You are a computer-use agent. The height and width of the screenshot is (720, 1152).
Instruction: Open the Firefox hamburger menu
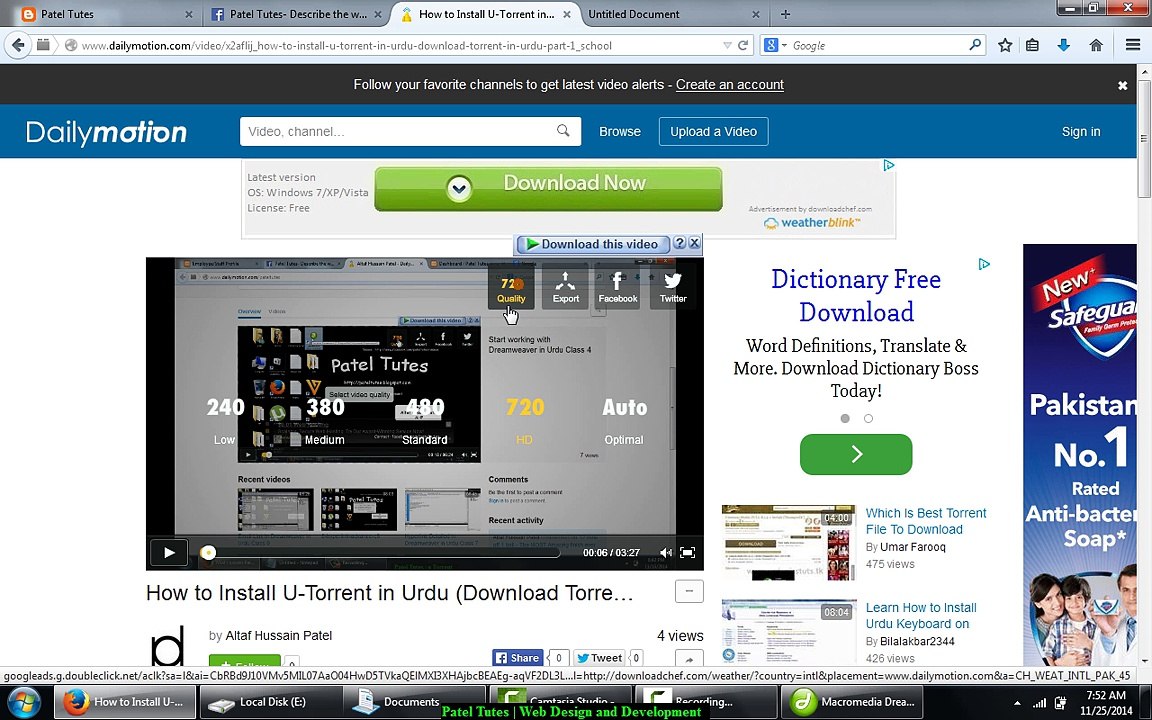point(1133,45)
